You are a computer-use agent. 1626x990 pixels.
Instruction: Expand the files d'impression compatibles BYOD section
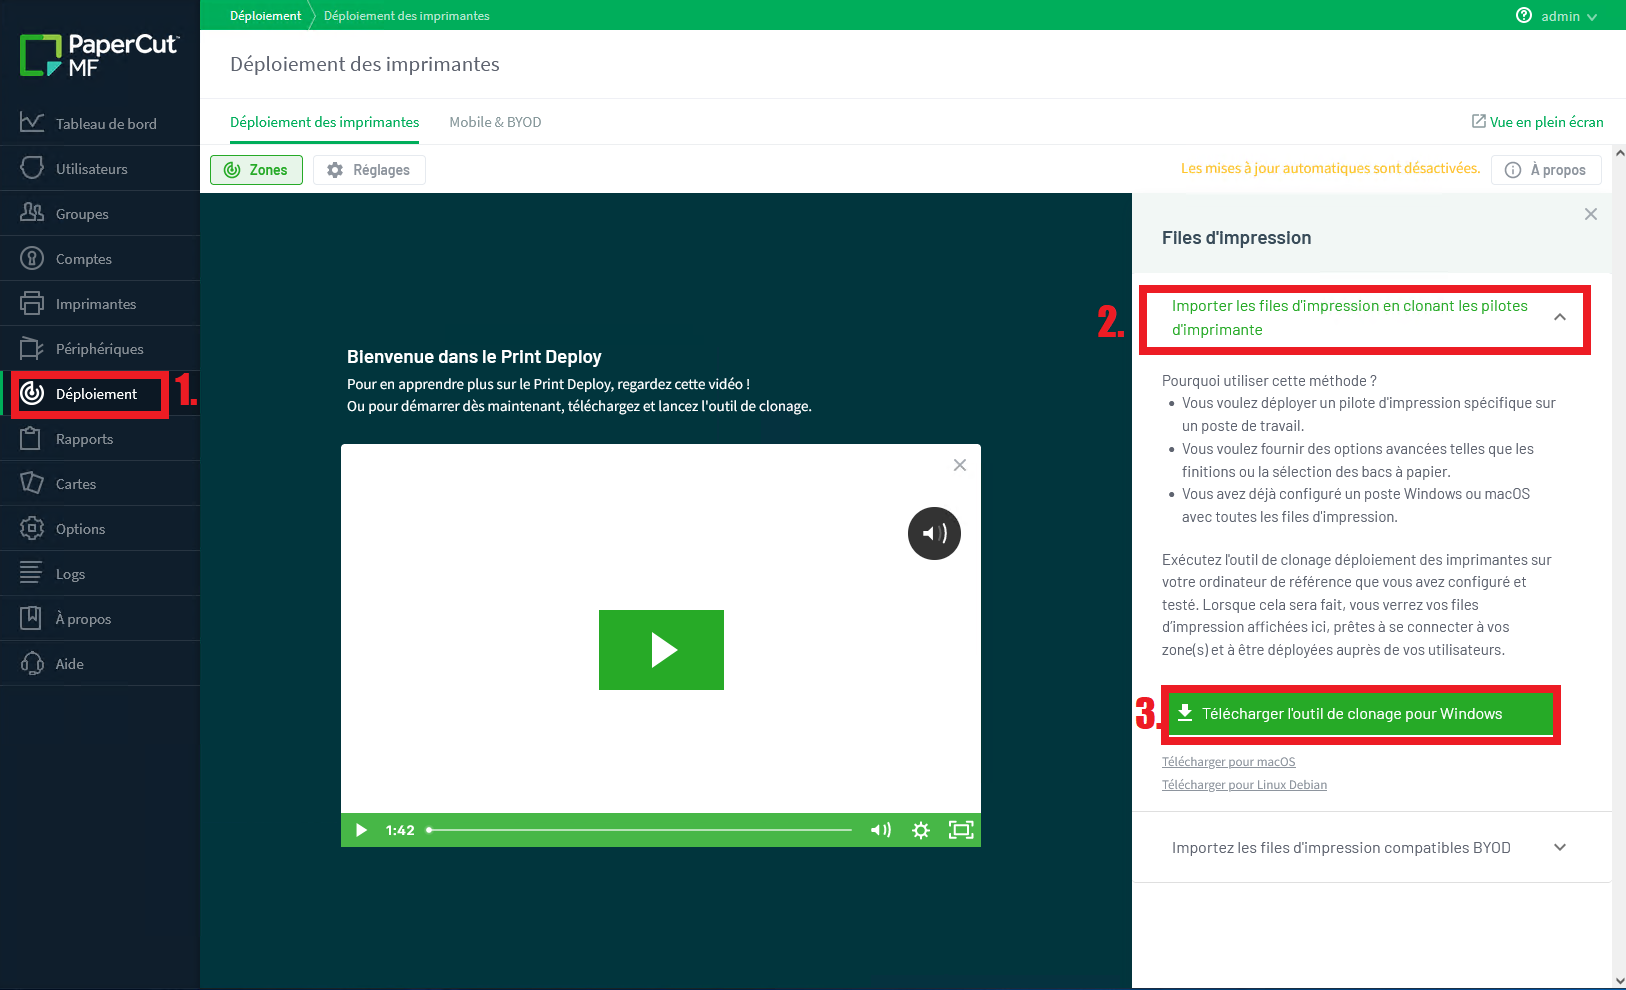[x=1559, y=847]
